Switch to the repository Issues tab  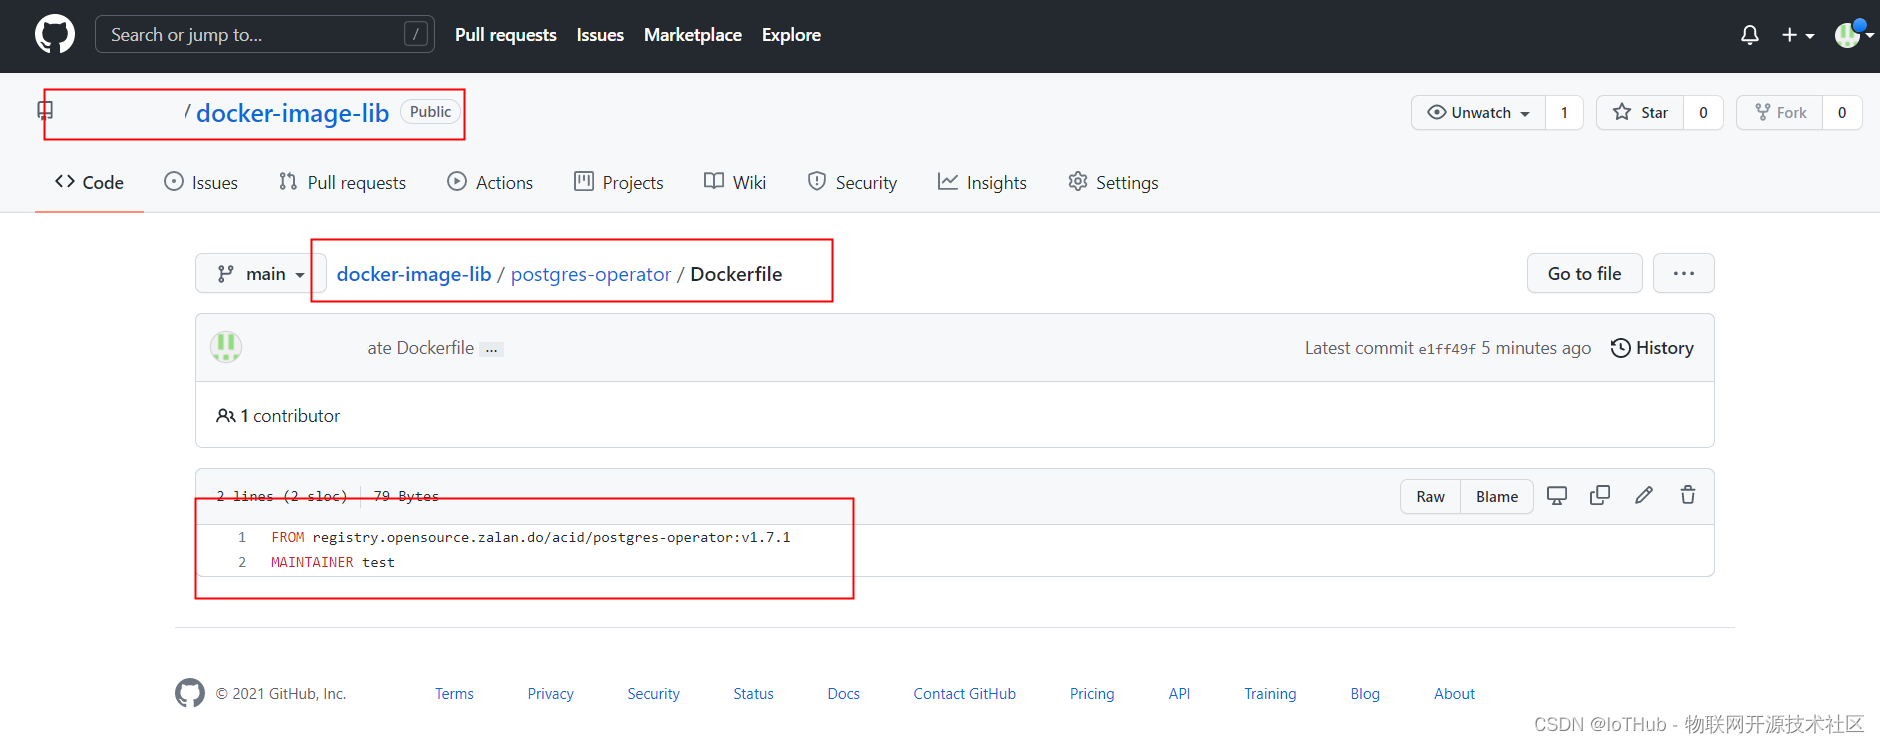click(201, 182)
